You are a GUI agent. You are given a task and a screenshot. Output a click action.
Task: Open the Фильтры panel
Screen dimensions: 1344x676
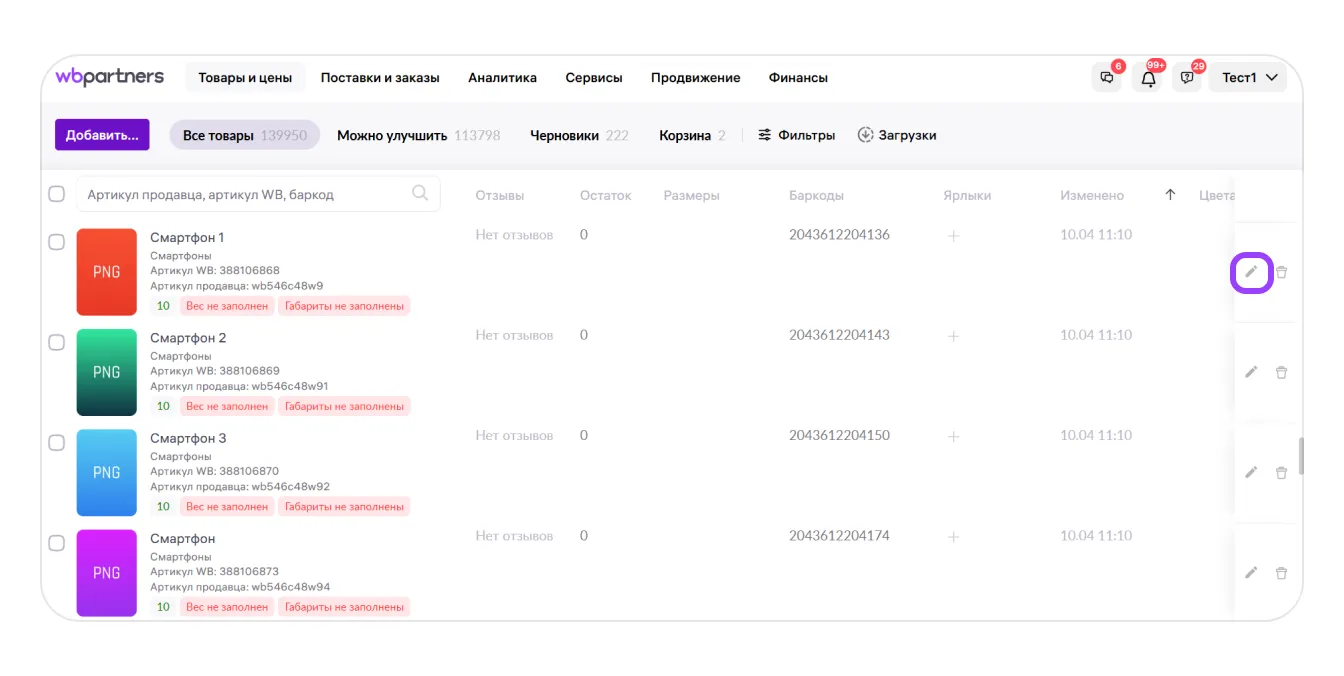point(796,135)
